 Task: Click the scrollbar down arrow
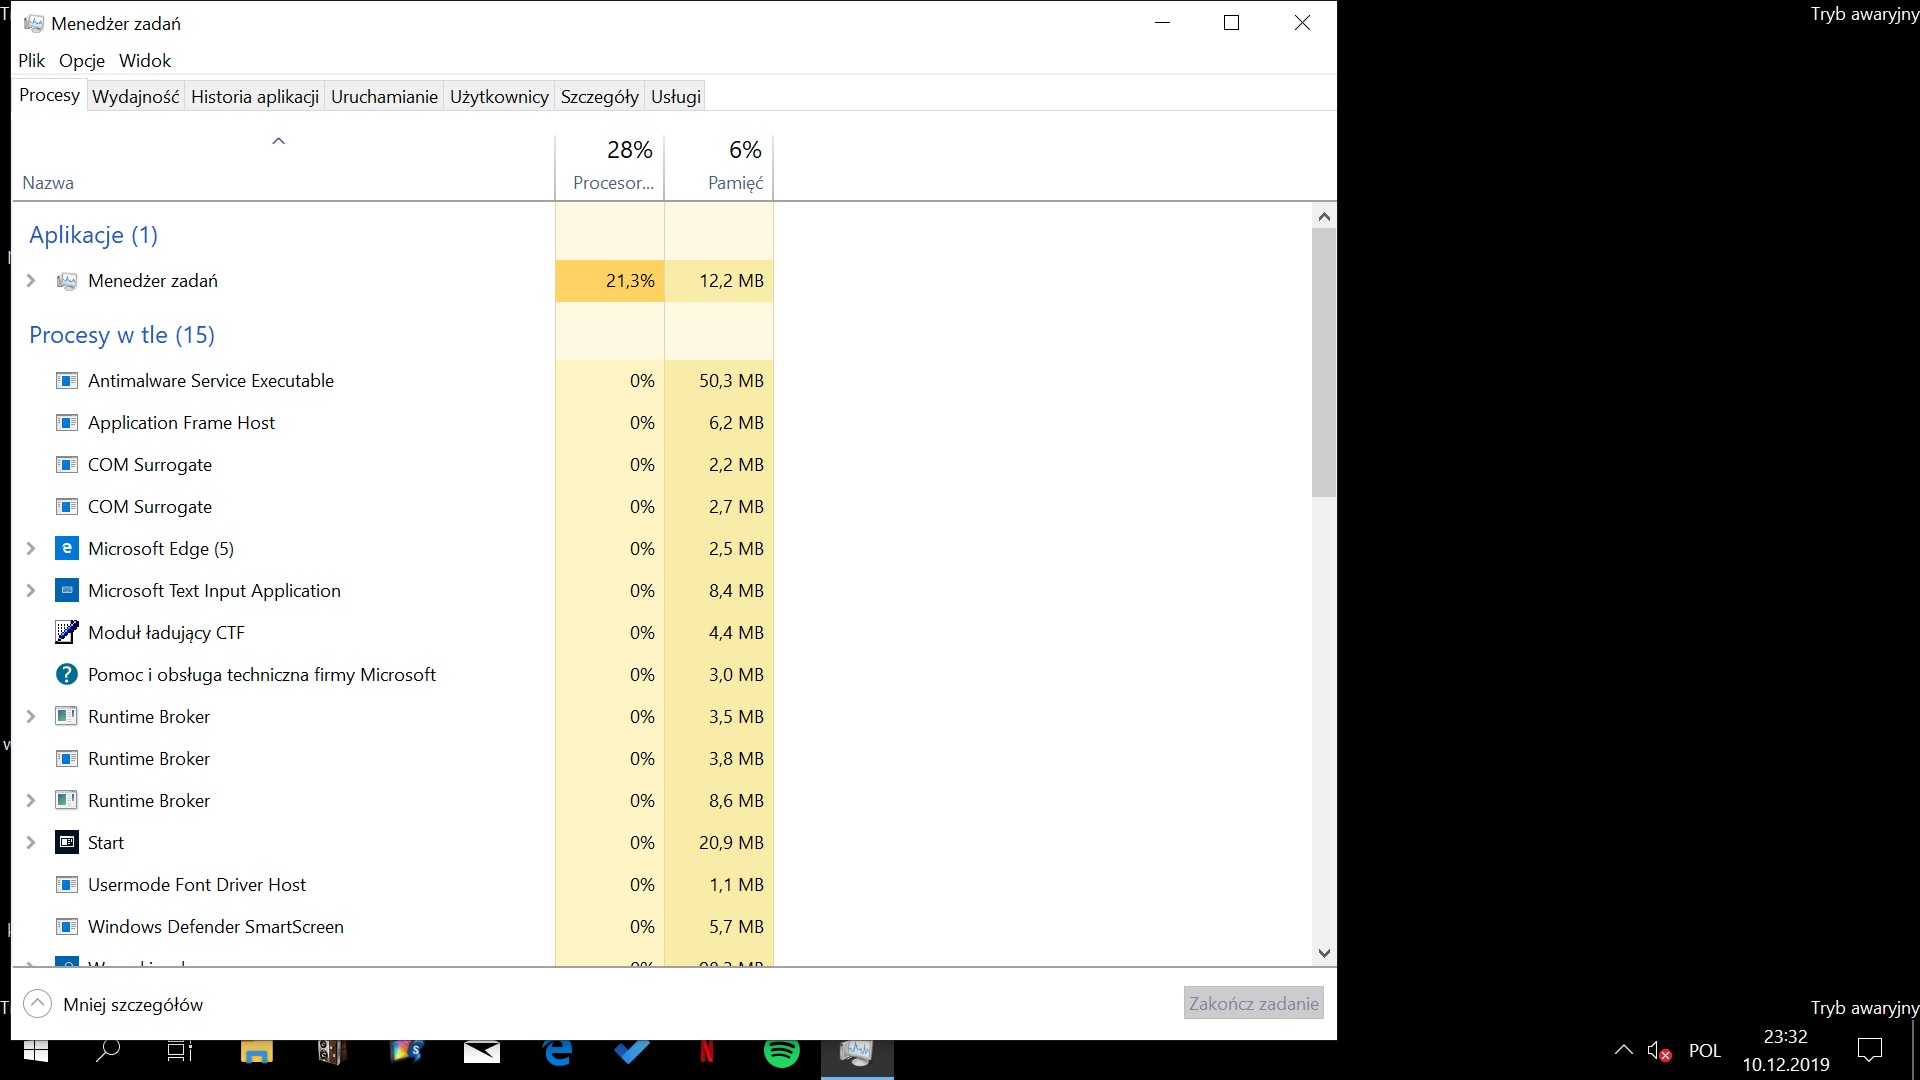(1324, 953)
